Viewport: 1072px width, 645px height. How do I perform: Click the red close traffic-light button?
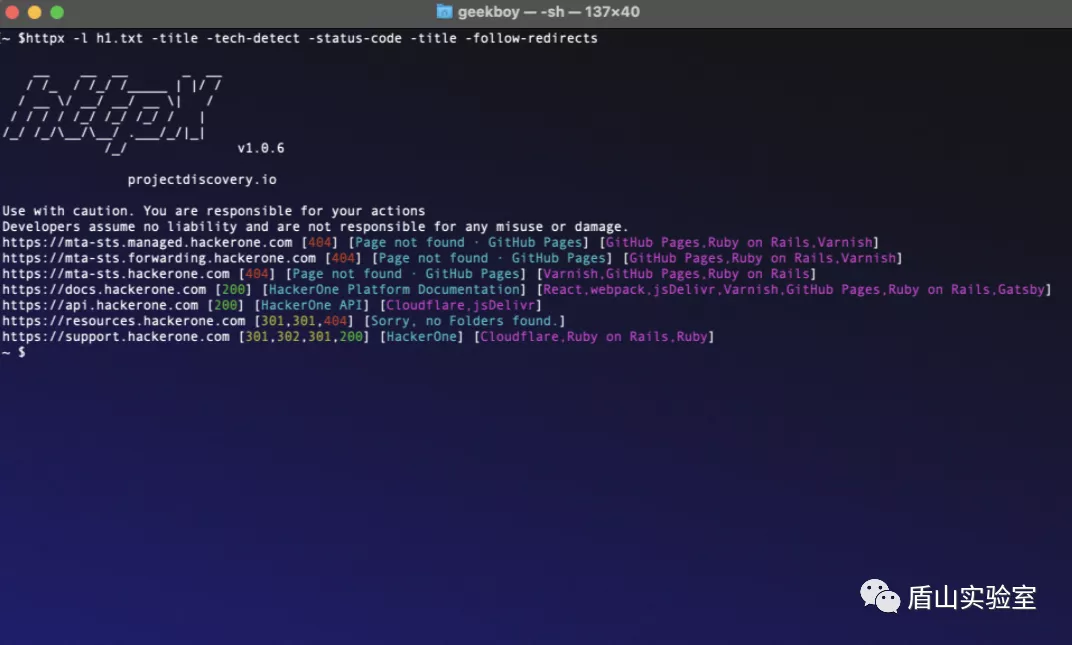(x=11, y=12)
